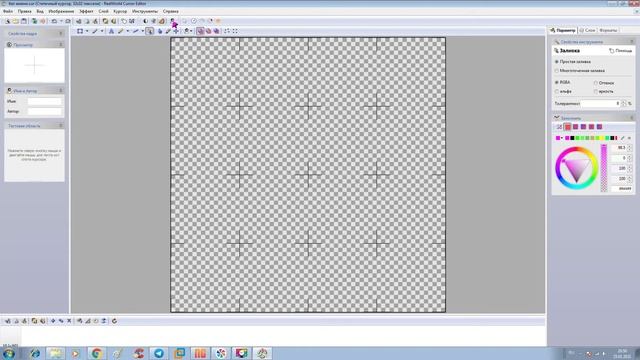Open the pencil tool dropdown arrow
The width and height of the screenshot is (640, 360).
click(127, 31)
